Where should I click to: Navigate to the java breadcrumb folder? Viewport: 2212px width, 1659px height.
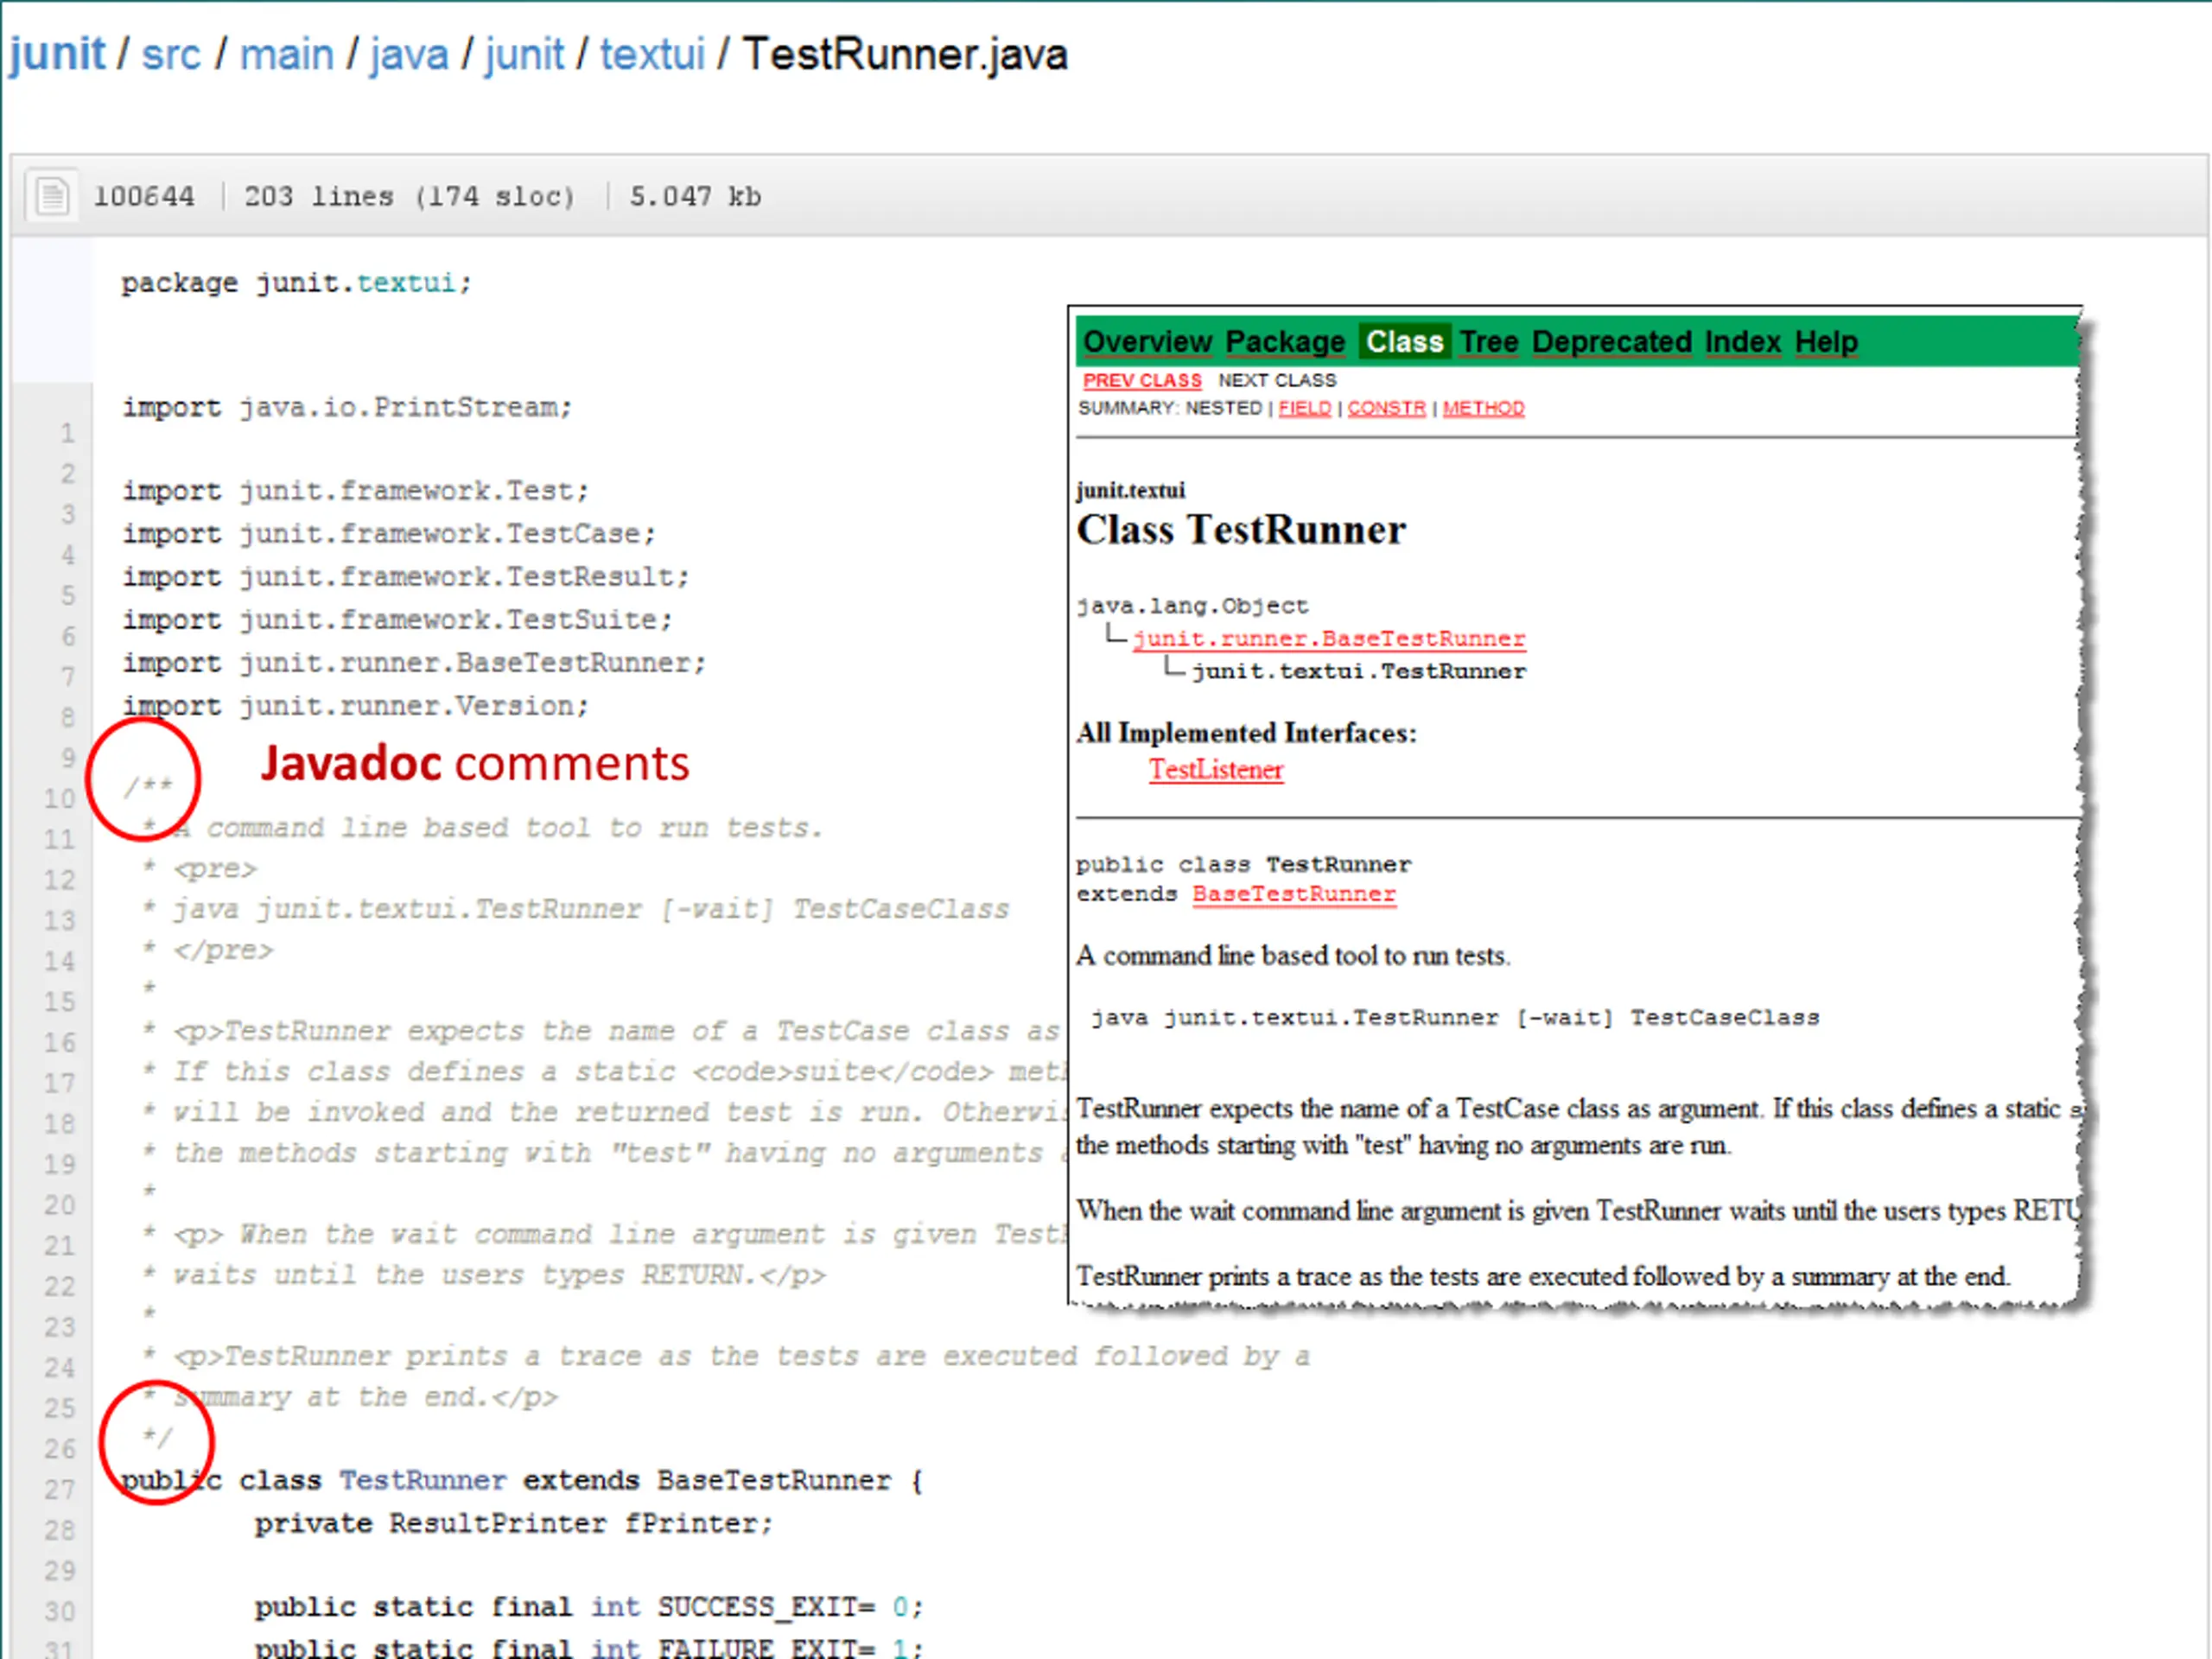point(409,55)
